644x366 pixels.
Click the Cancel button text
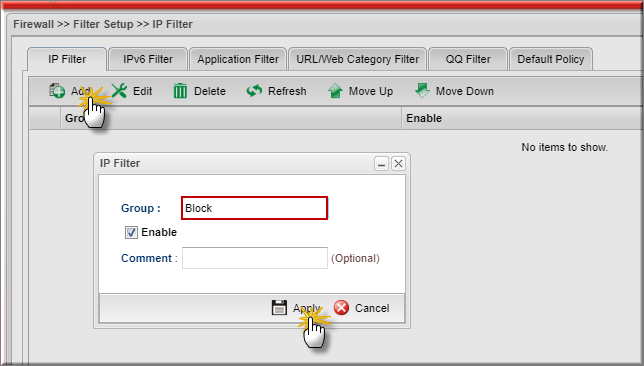point(372,308)
